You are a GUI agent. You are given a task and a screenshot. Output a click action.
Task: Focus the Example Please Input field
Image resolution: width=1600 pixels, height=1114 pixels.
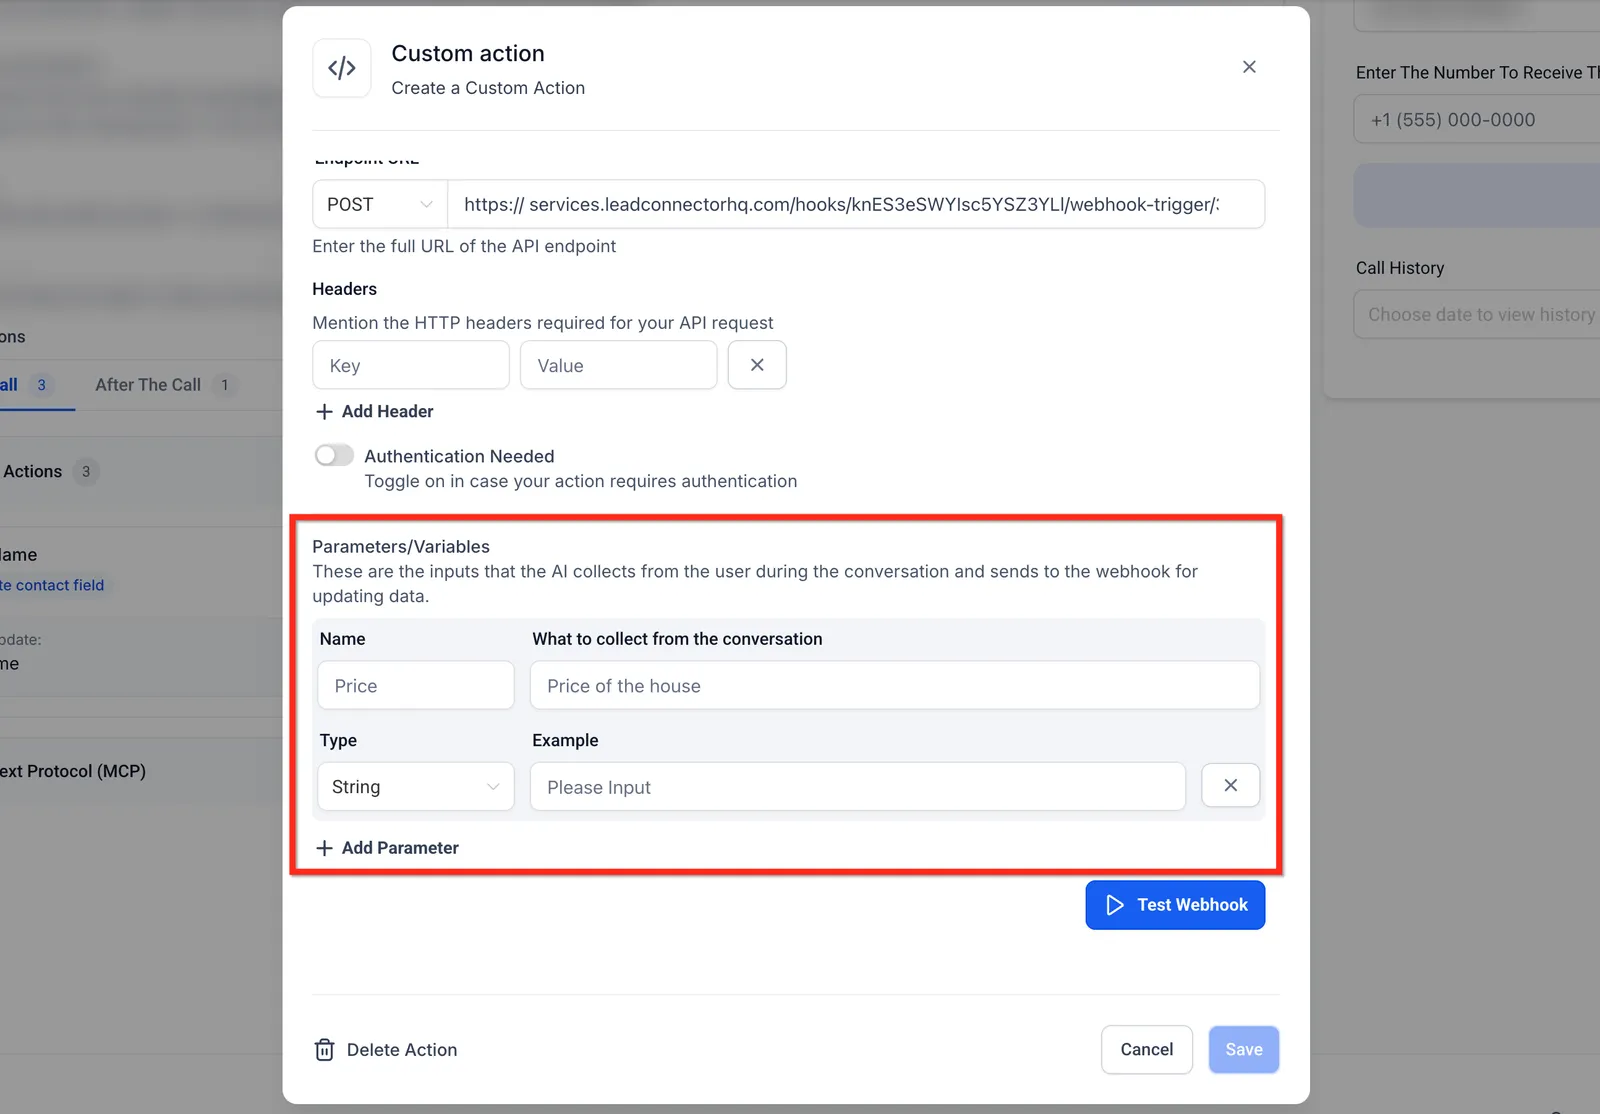tap(858, 787)
